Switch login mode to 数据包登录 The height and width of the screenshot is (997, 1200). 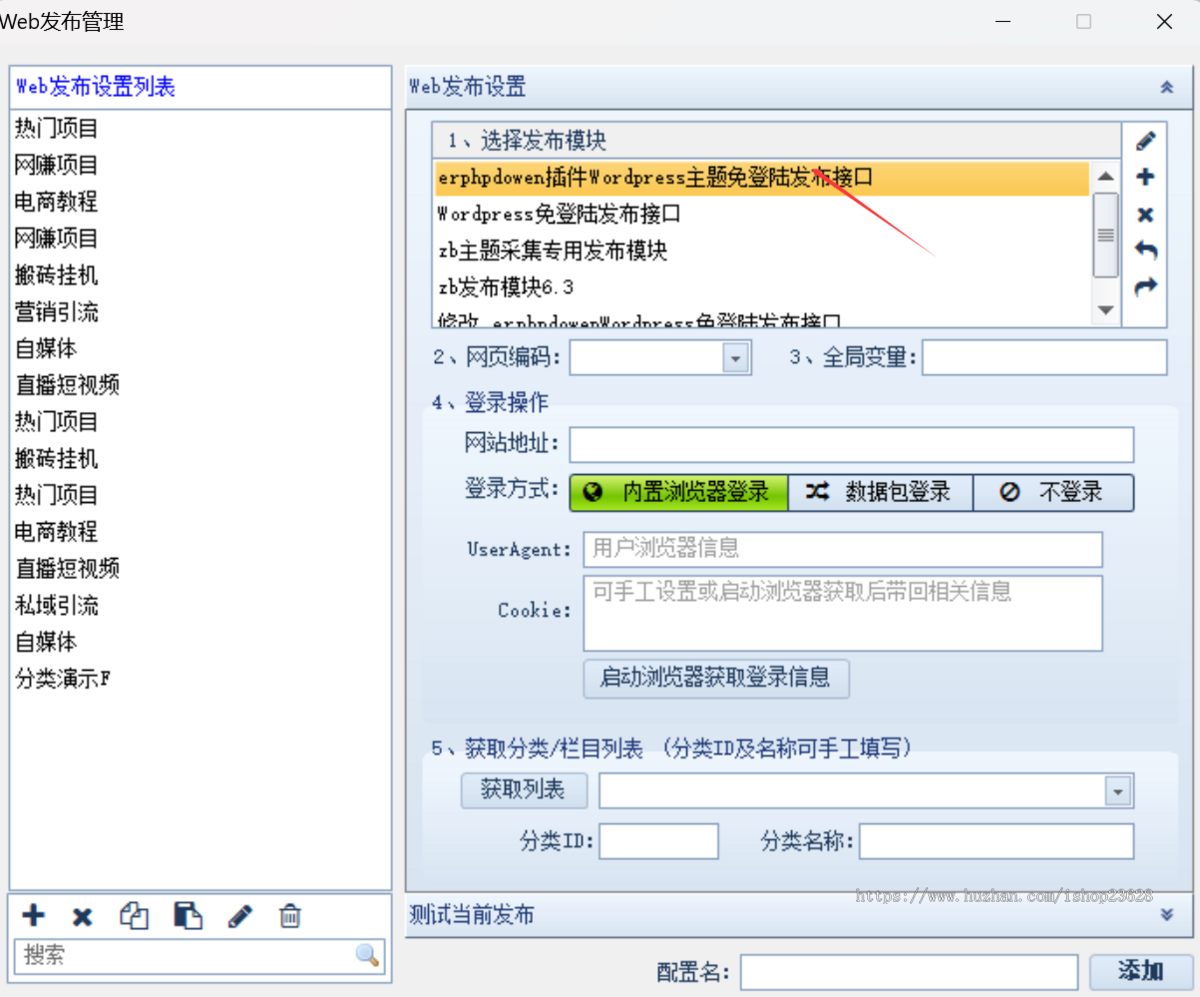881,493
